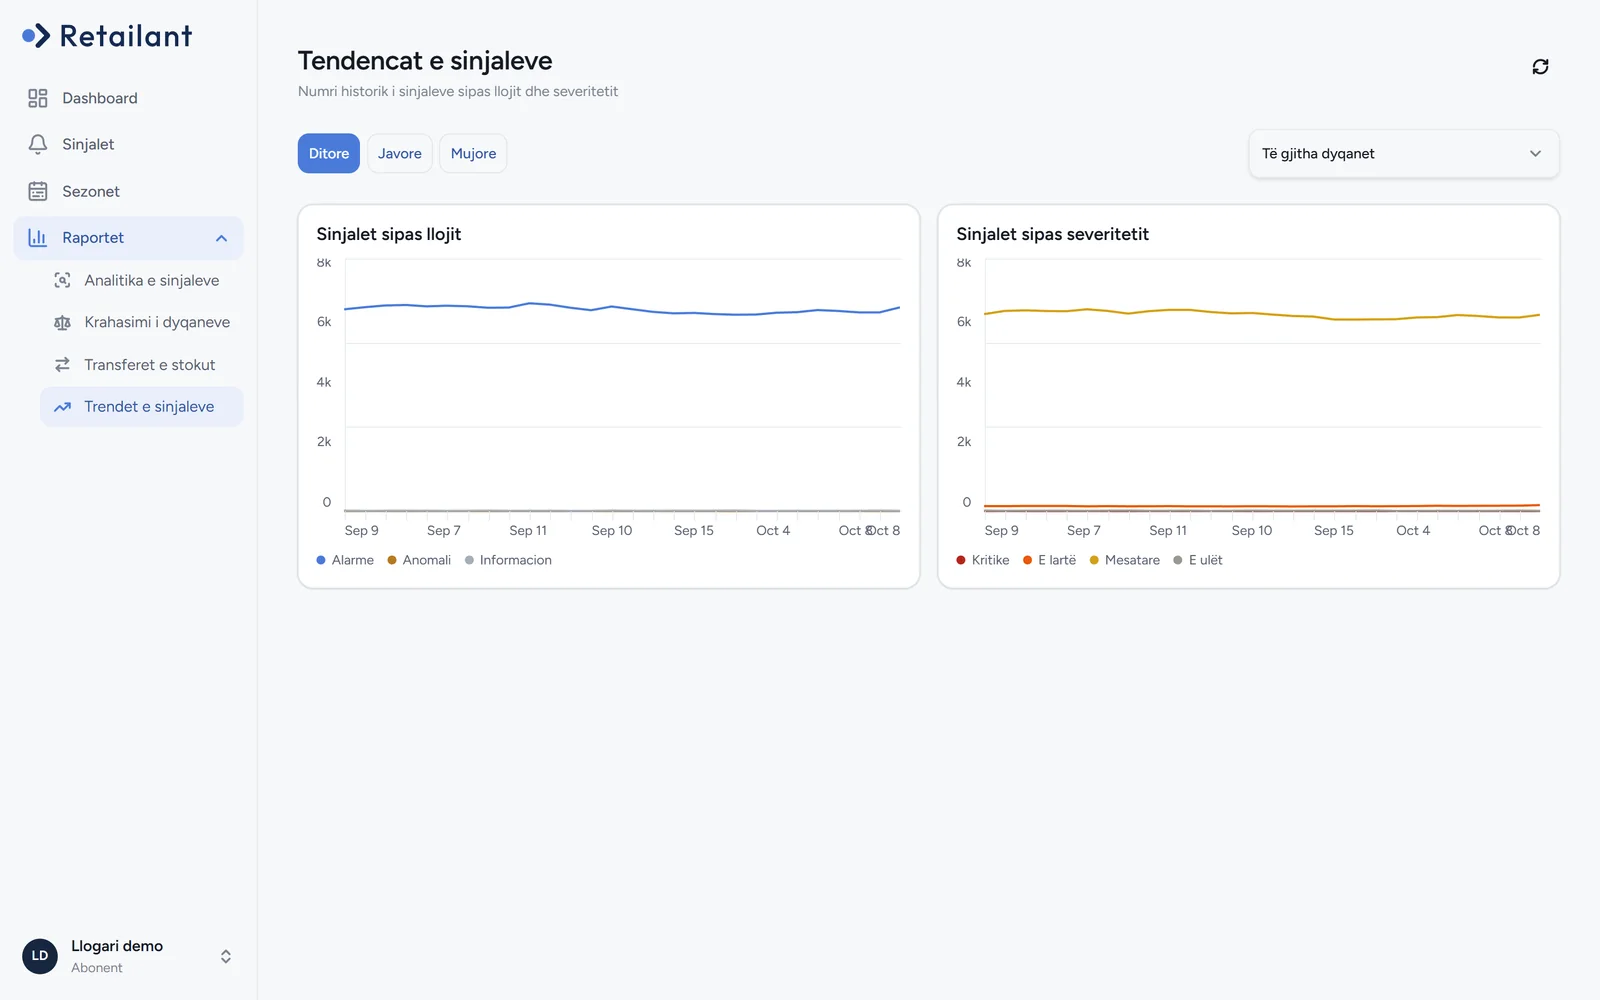Open the Sezonet page
Screen dimensions: 1600x1000
click(x=128, y=191)
